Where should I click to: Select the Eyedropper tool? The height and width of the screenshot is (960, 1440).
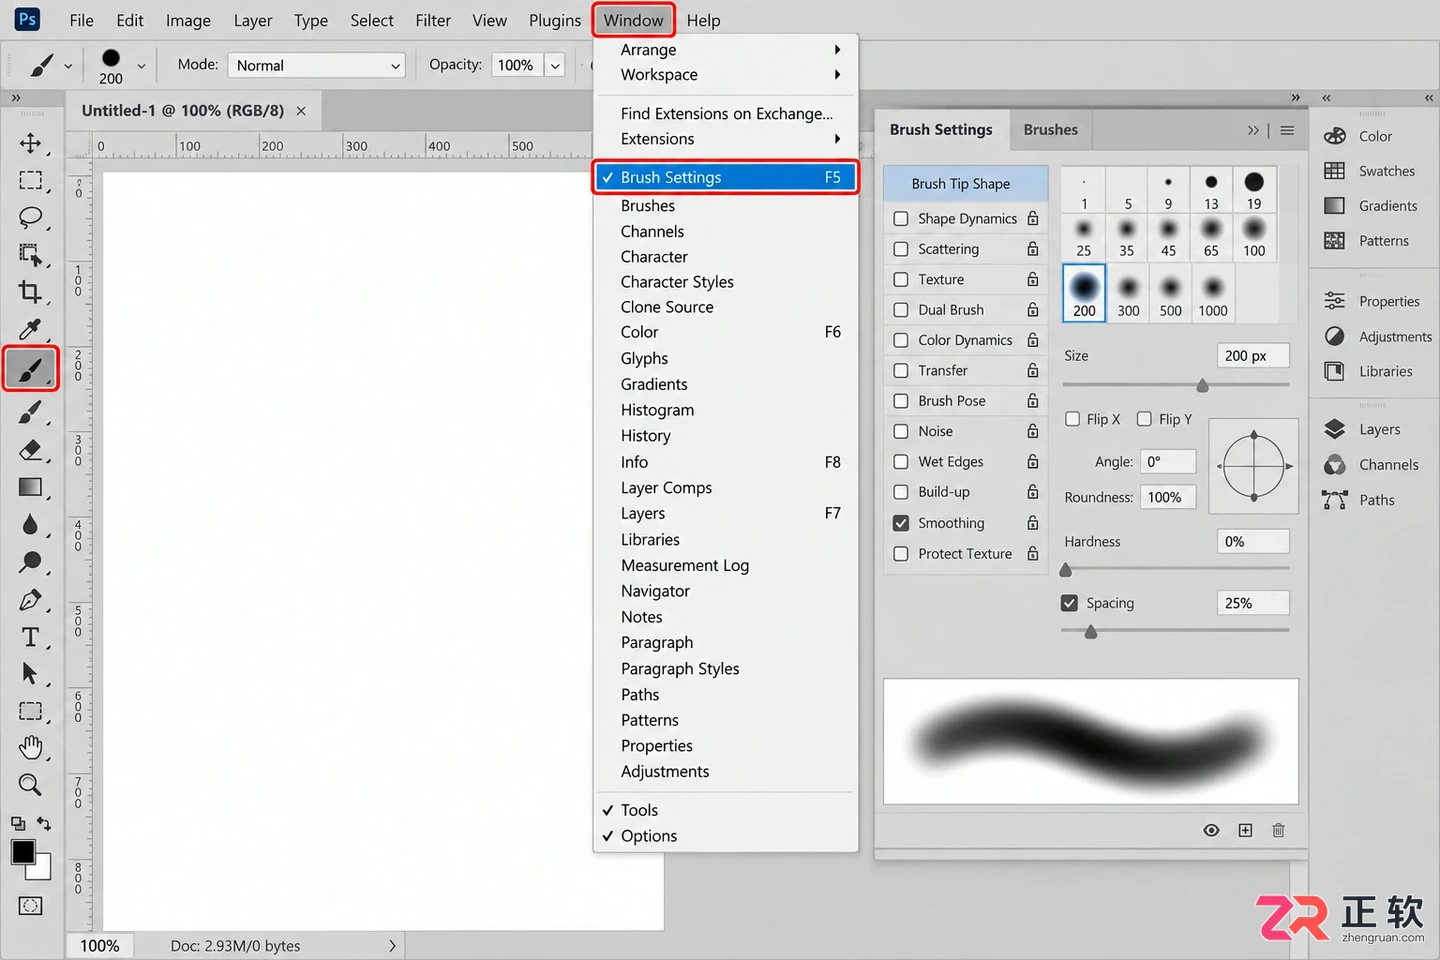point(30,329)
